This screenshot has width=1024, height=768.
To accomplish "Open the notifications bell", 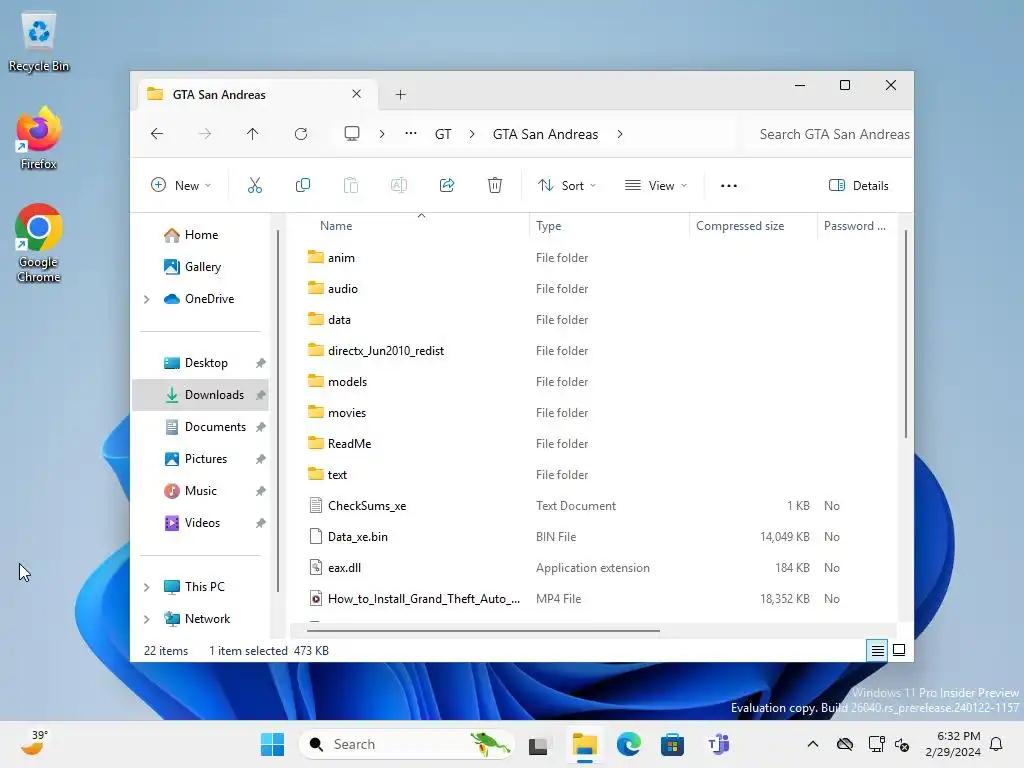I will (x=996, y=744).
